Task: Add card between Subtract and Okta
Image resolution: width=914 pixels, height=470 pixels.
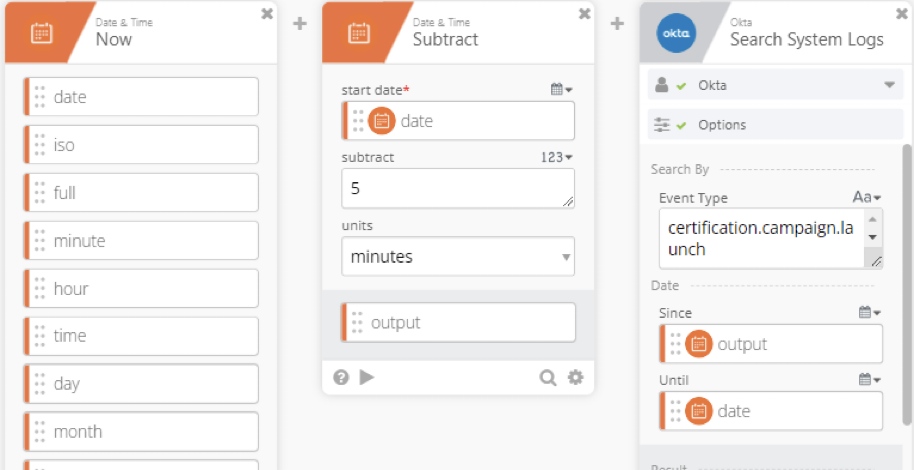Action: (617, 23)
